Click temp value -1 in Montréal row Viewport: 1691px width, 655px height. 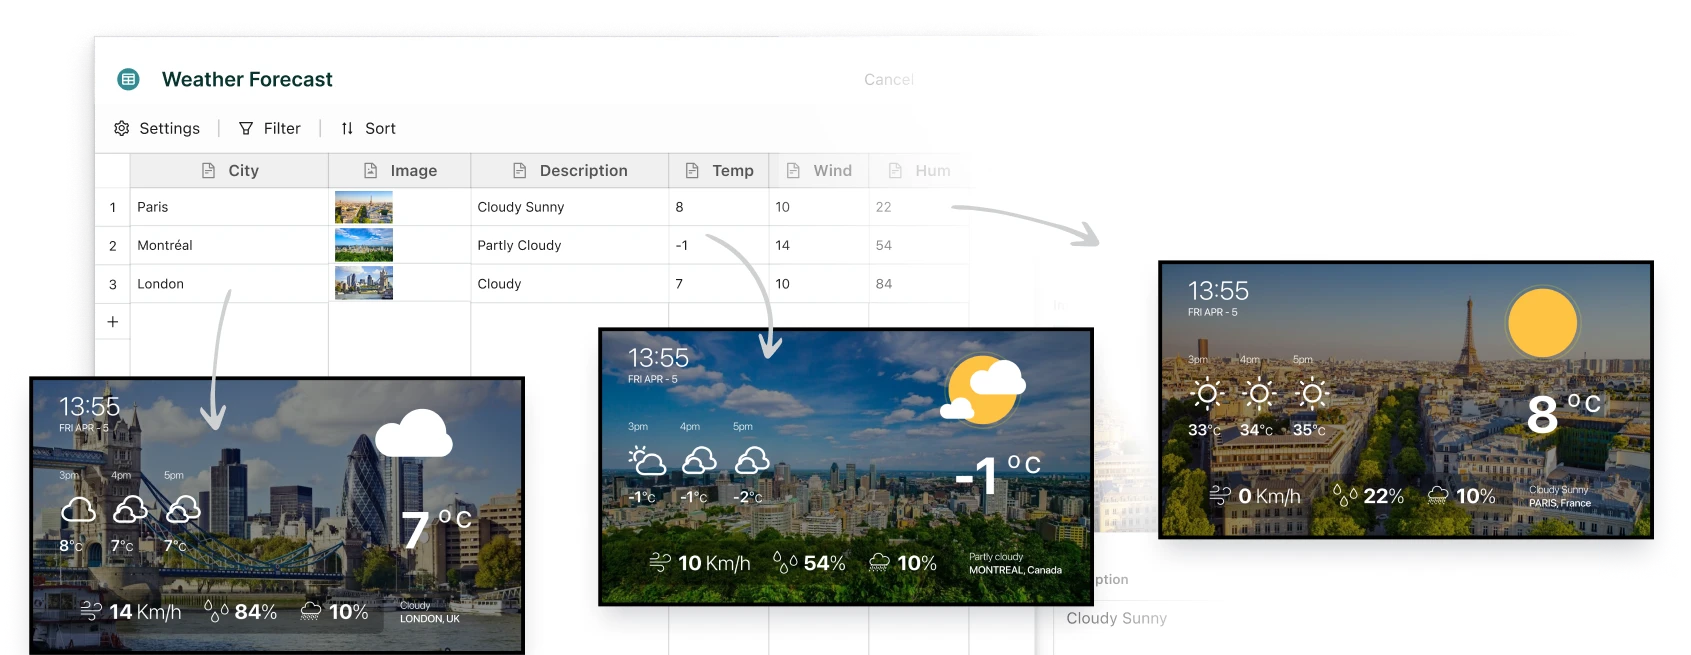[x=719, y=245]
